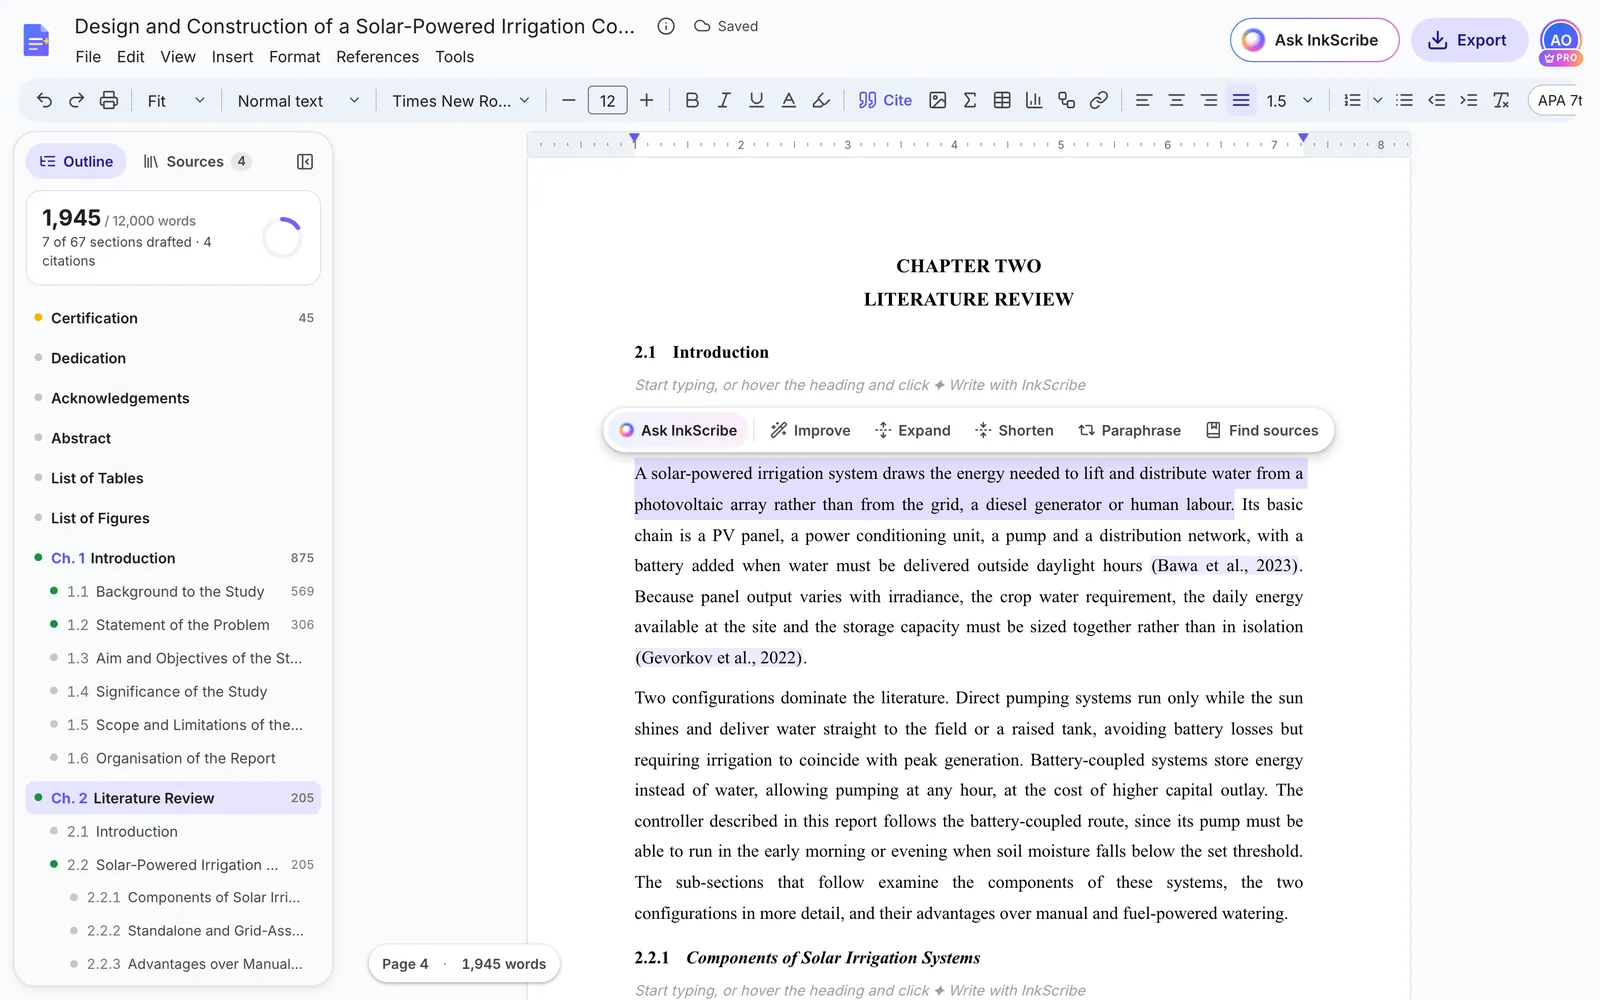Open the Times New Roman font dropdown
1600x1000 pixels.
(x=460, y=100)
